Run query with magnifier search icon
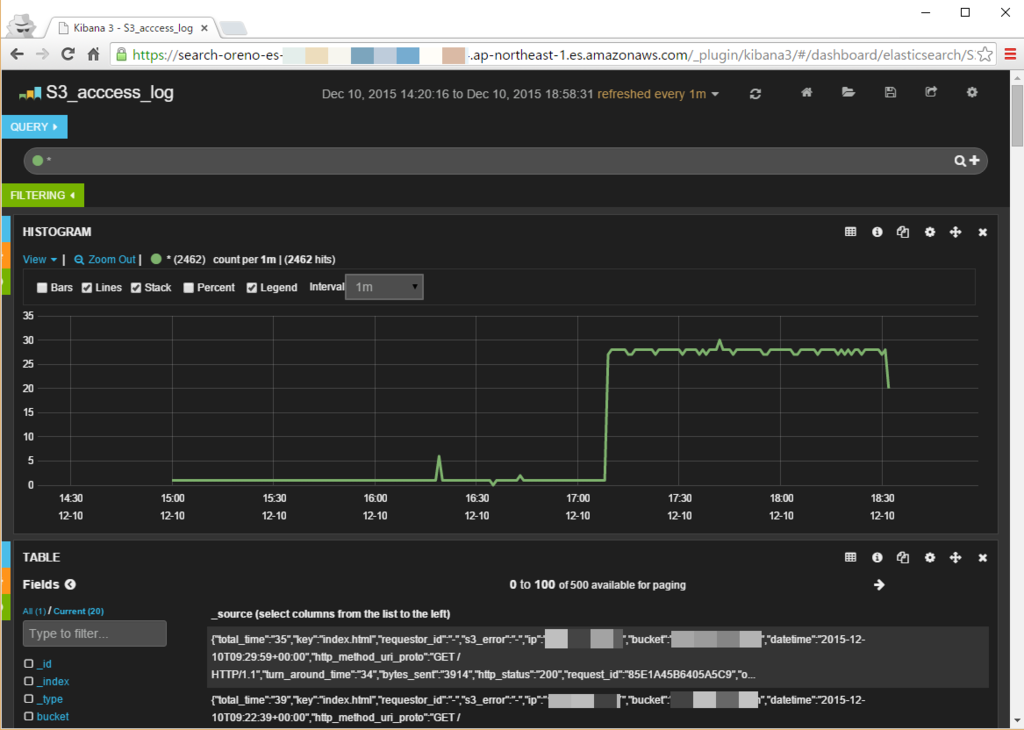 pyautogui.click(x=960, y=161)
